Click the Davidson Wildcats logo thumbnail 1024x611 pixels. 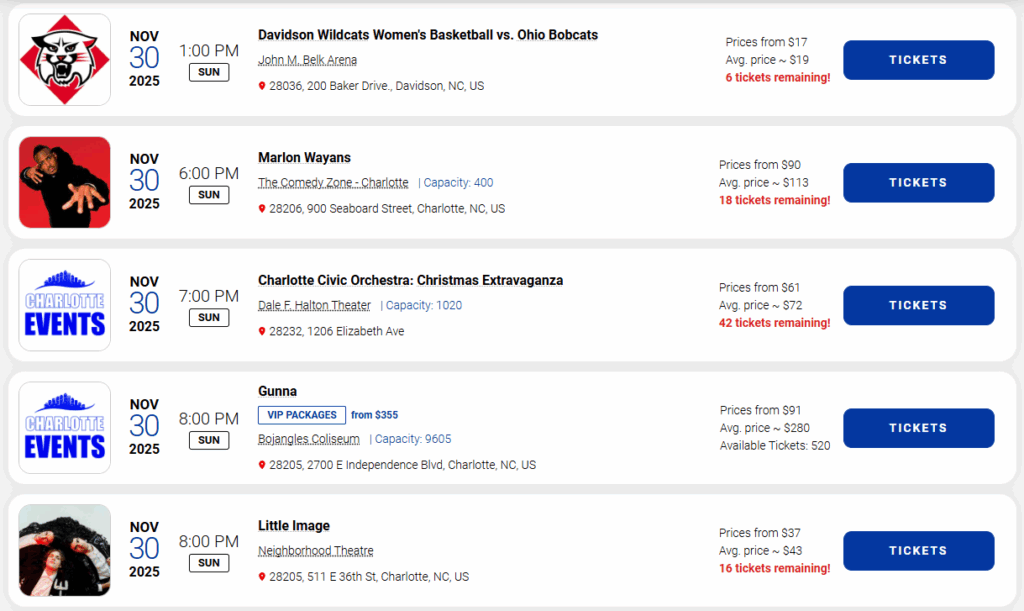(64, 60)
